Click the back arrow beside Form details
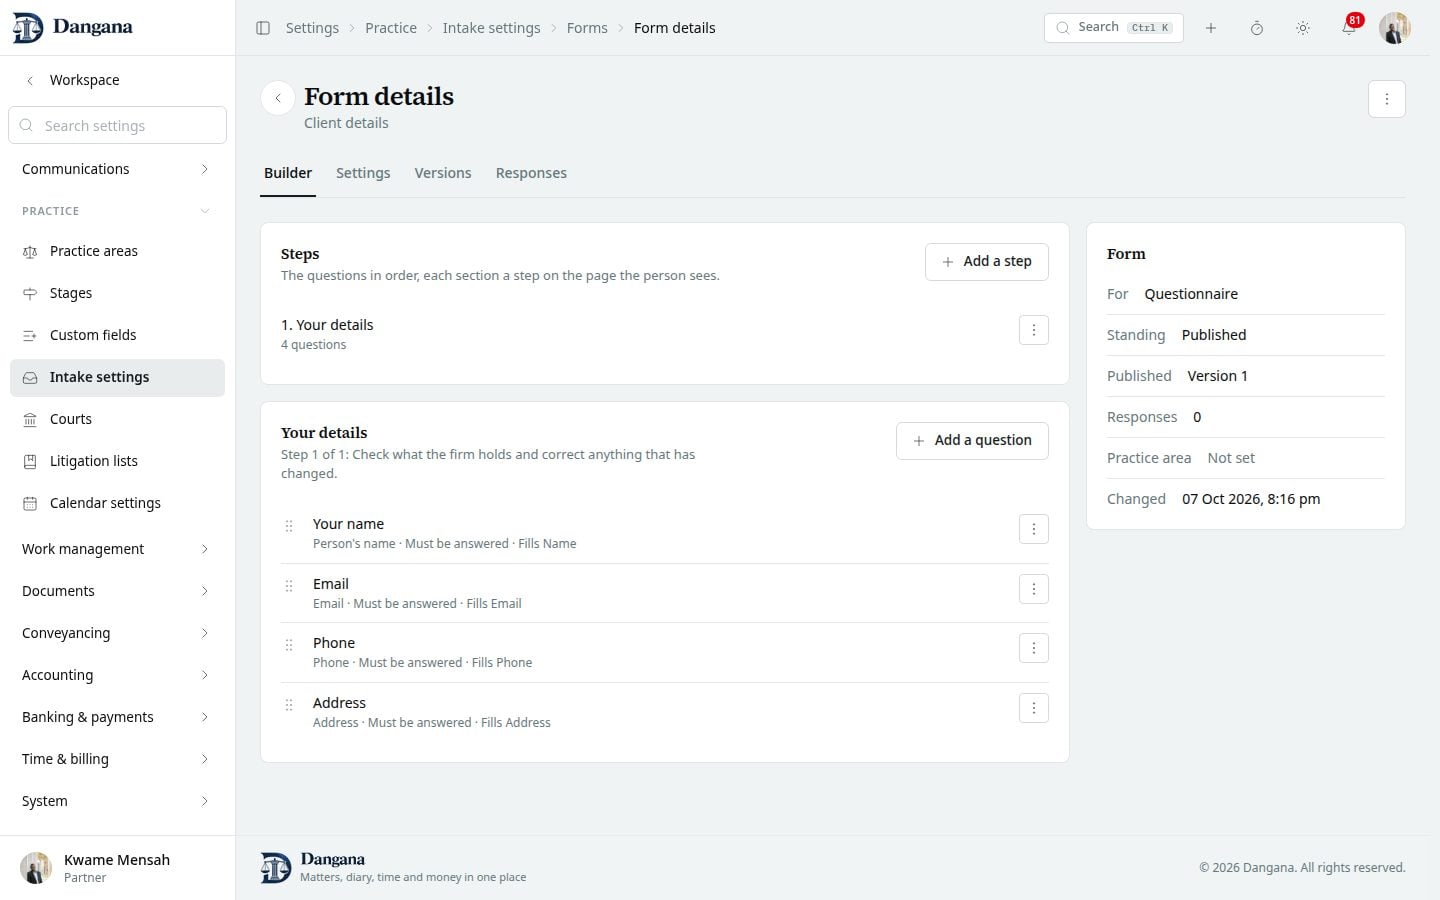 pos(278,98)
